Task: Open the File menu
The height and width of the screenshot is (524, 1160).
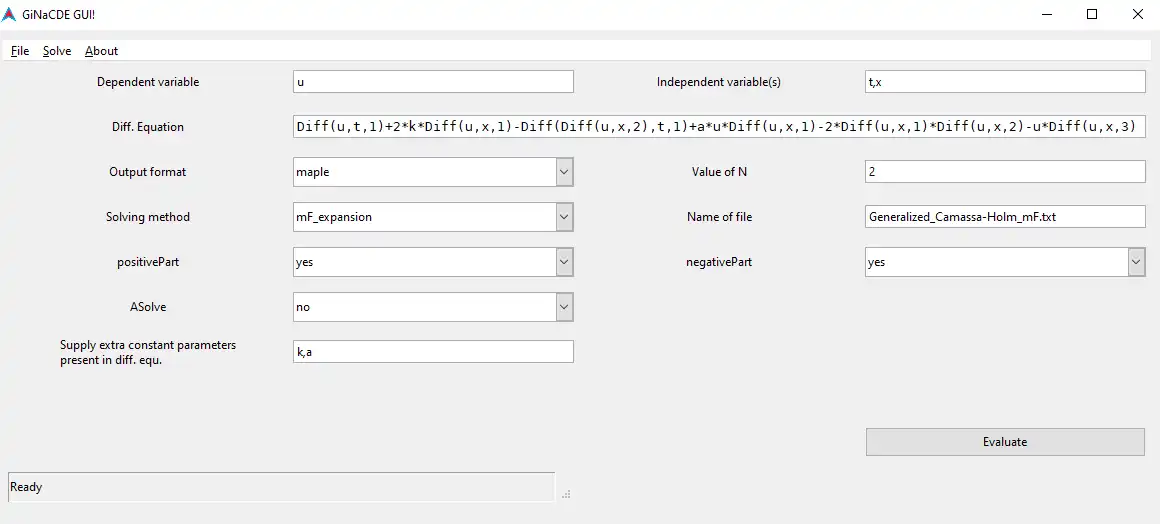Action: point(20,51)
